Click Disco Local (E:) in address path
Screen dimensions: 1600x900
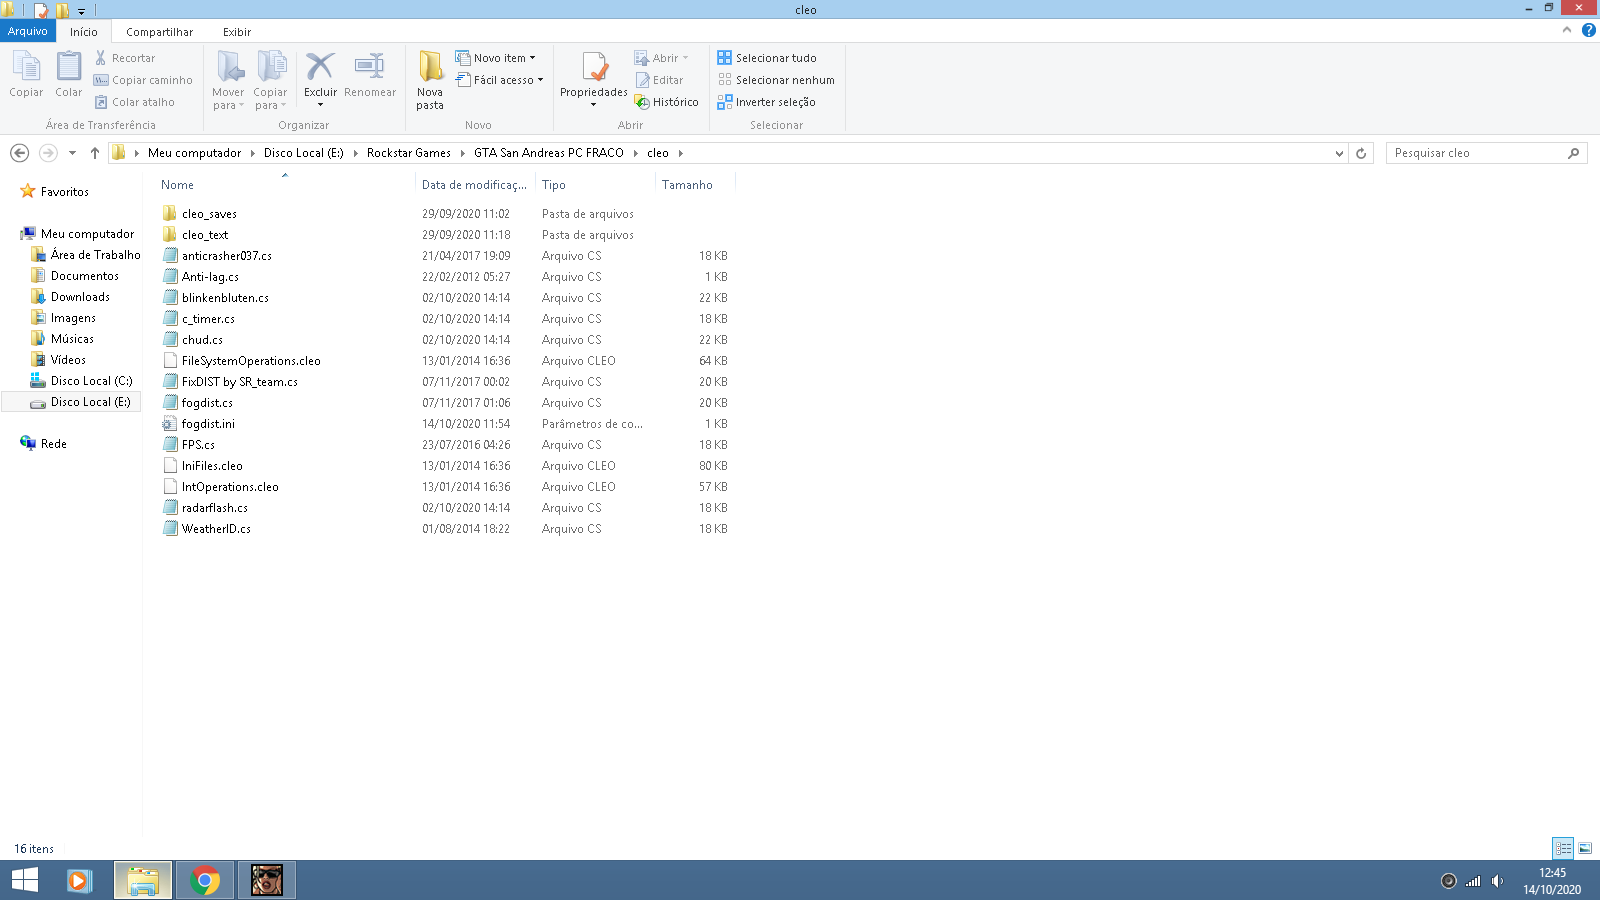tap(304, 153)
